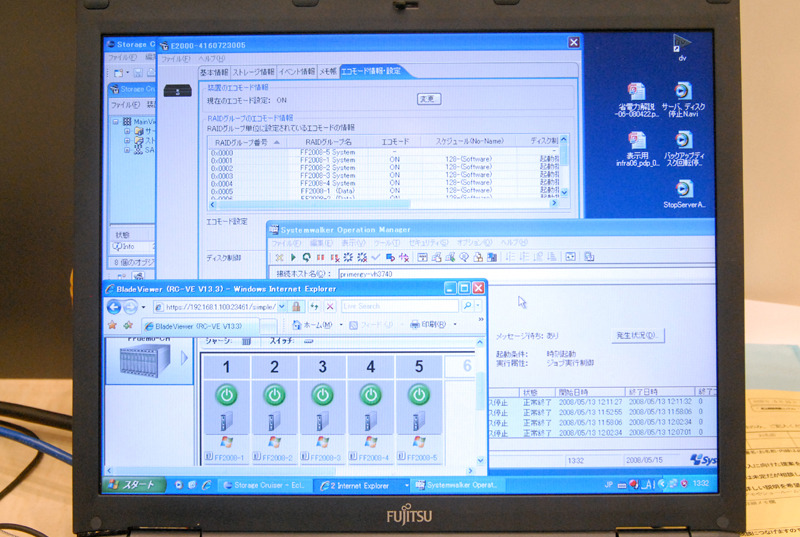
Task: Go back in Internet Explorer
Action: click(x=114, y=306)
